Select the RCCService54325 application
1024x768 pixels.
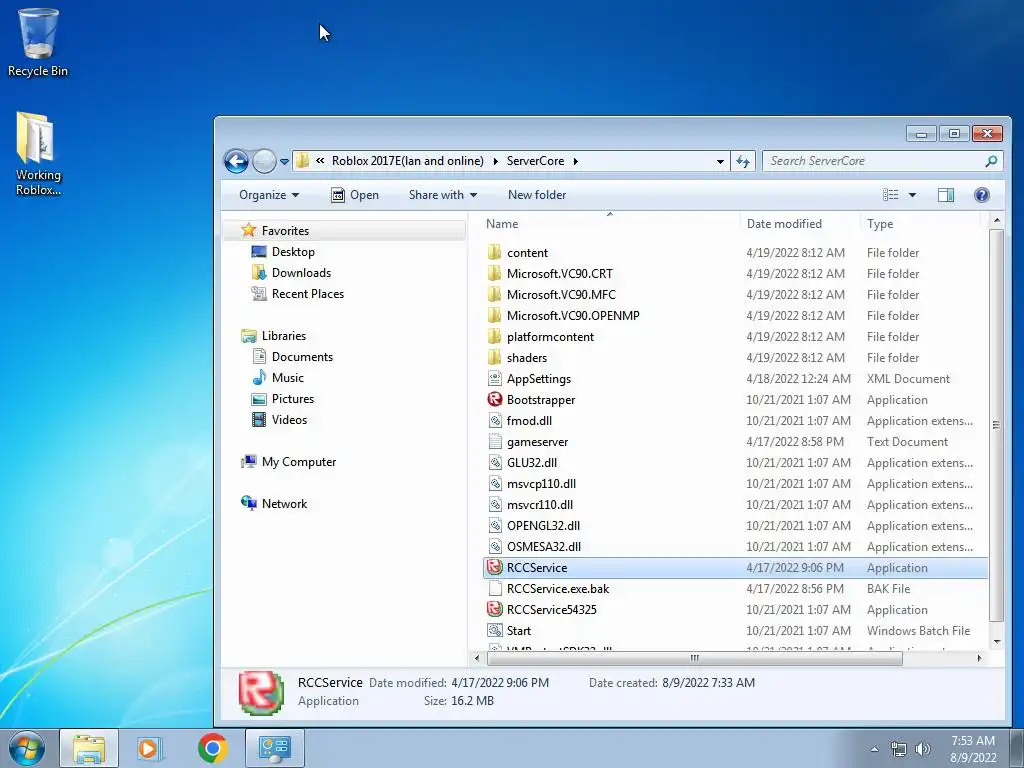click(551, 610)
